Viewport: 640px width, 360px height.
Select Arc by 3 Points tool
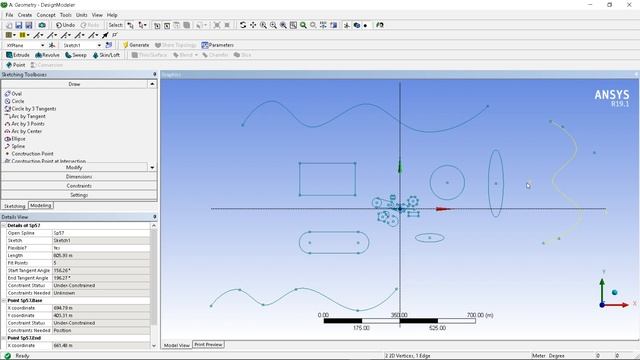click(x=24, y=124)
